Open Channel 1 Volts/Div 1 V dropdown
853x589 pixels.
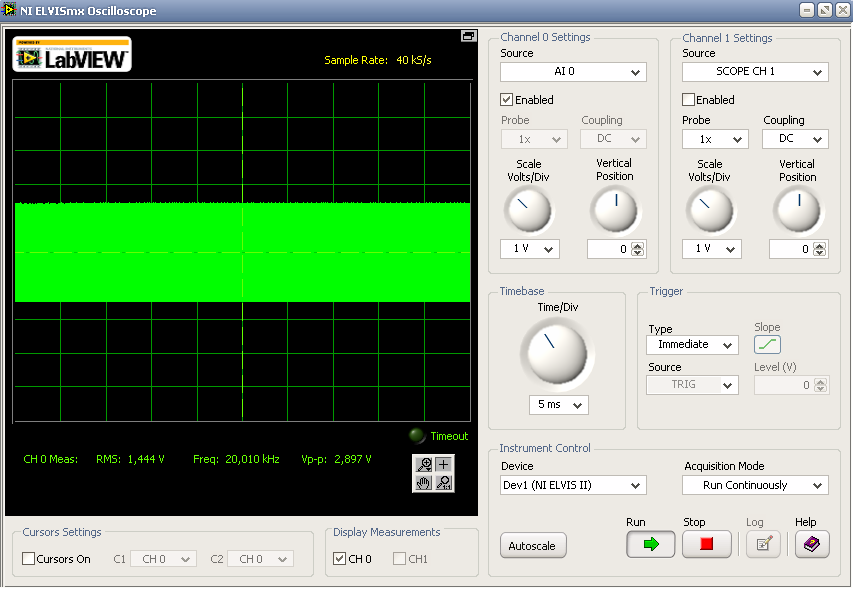pyautogui.click(x=712, y=249)
